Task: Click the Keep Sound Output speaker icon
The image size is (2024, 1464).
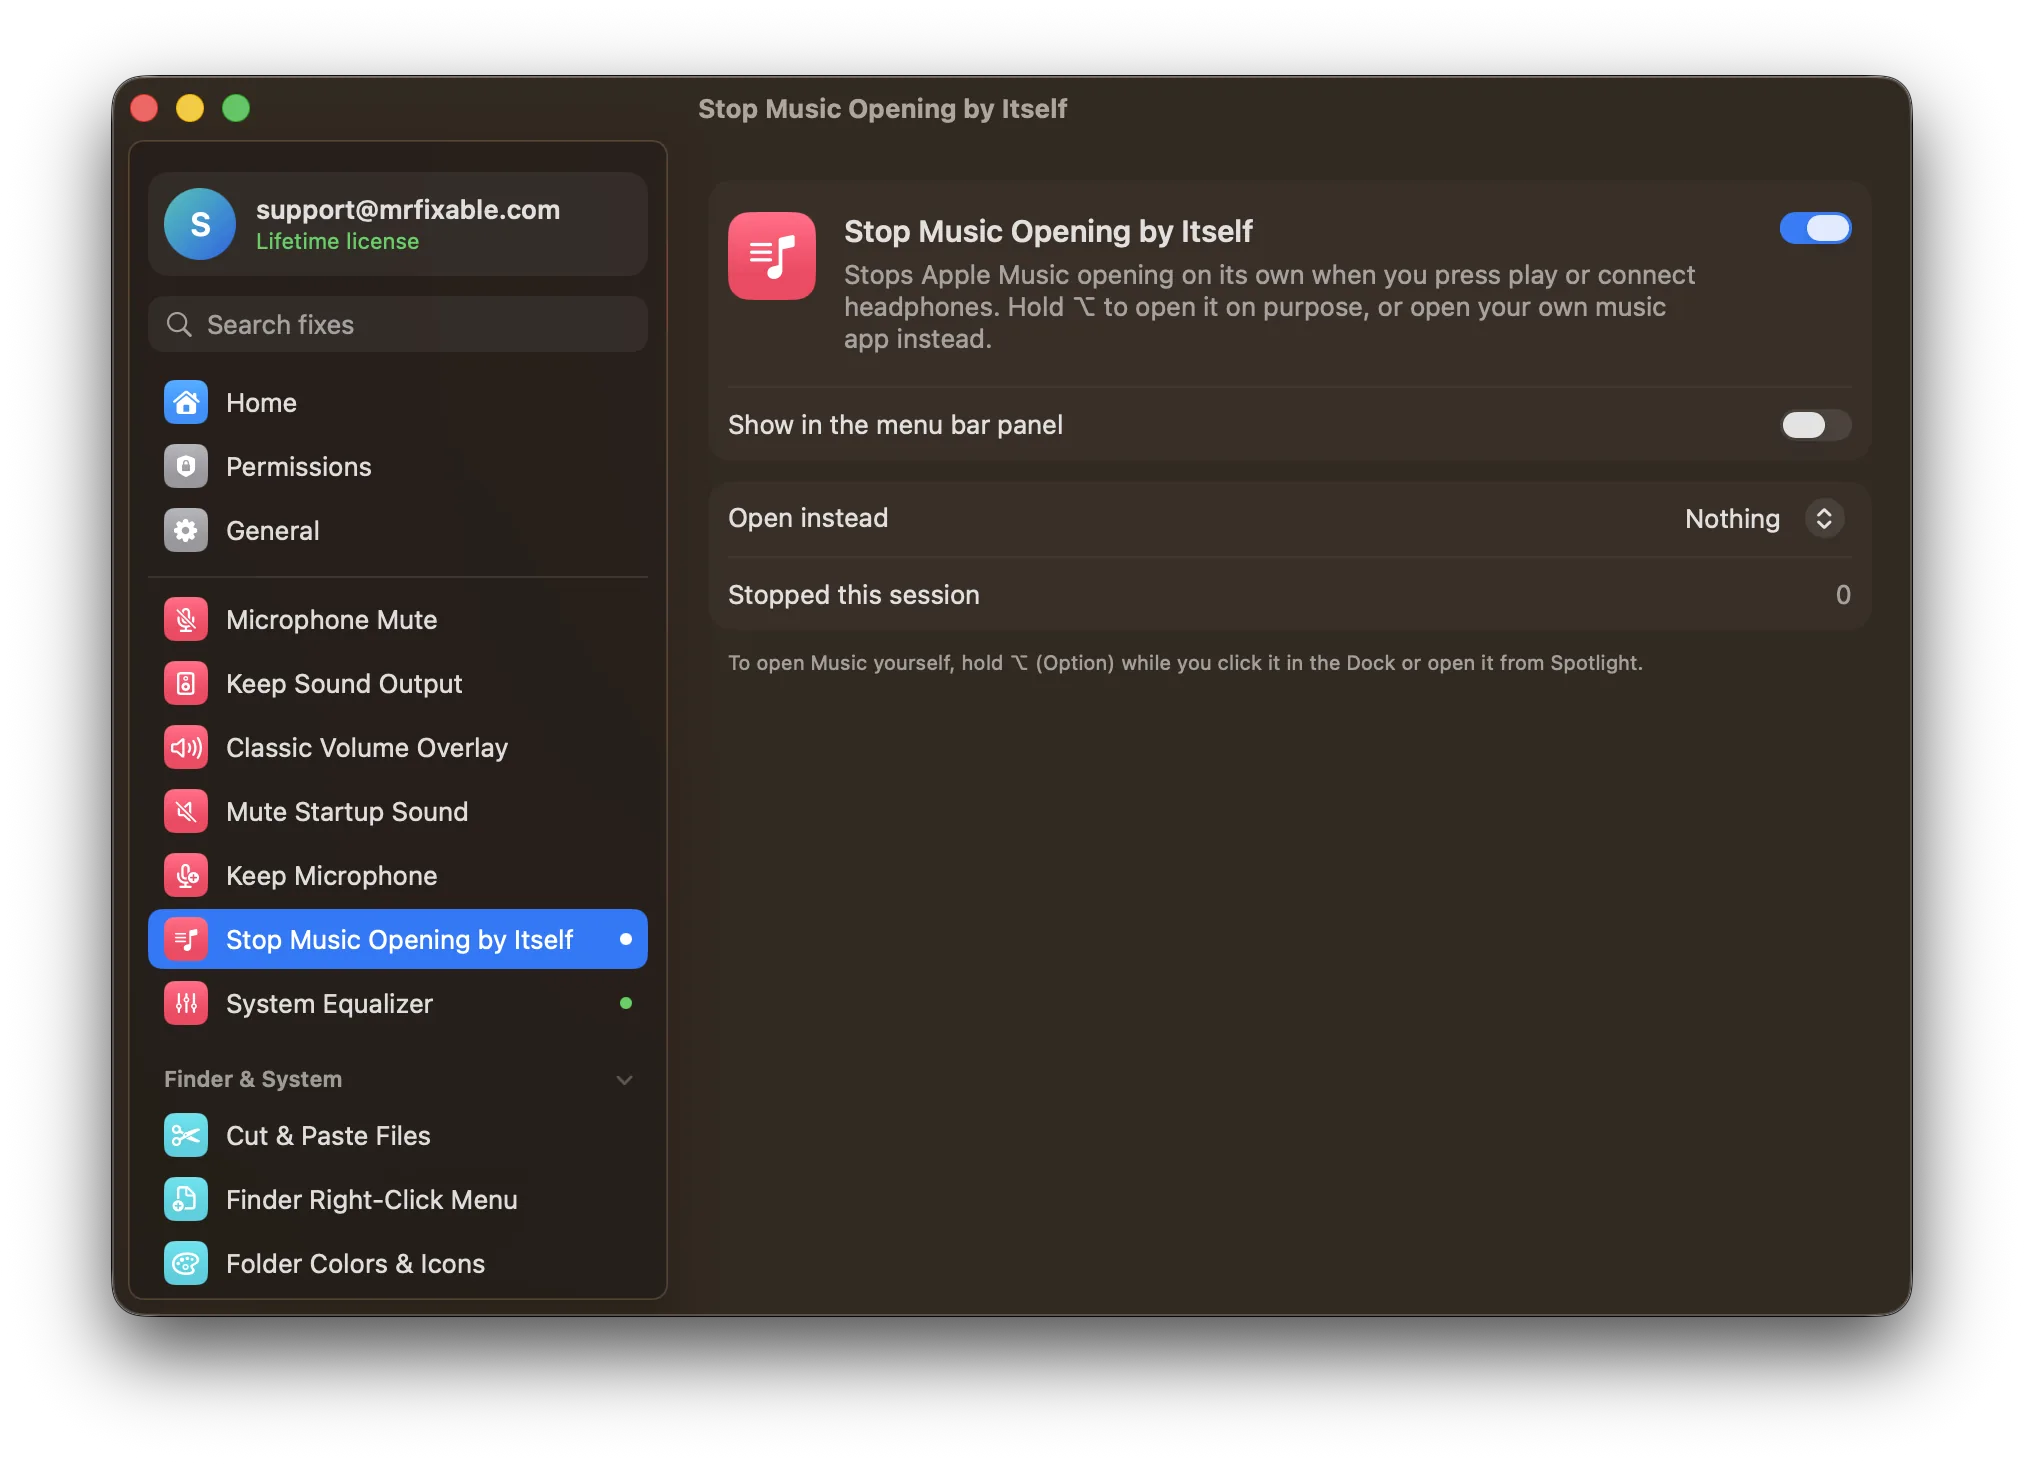Action: [186, 683]
